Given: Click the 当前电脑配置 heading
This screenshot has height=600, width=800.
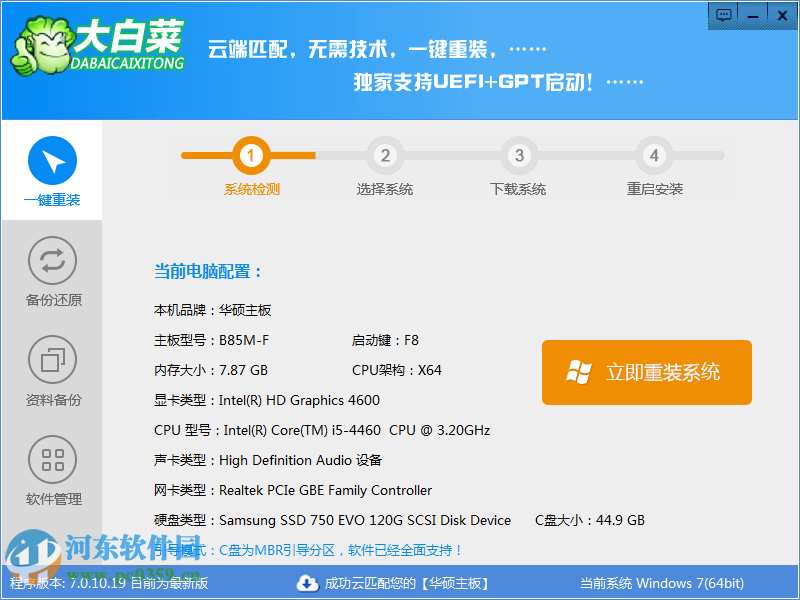Looking at the screenshot, I should [208, 271].
